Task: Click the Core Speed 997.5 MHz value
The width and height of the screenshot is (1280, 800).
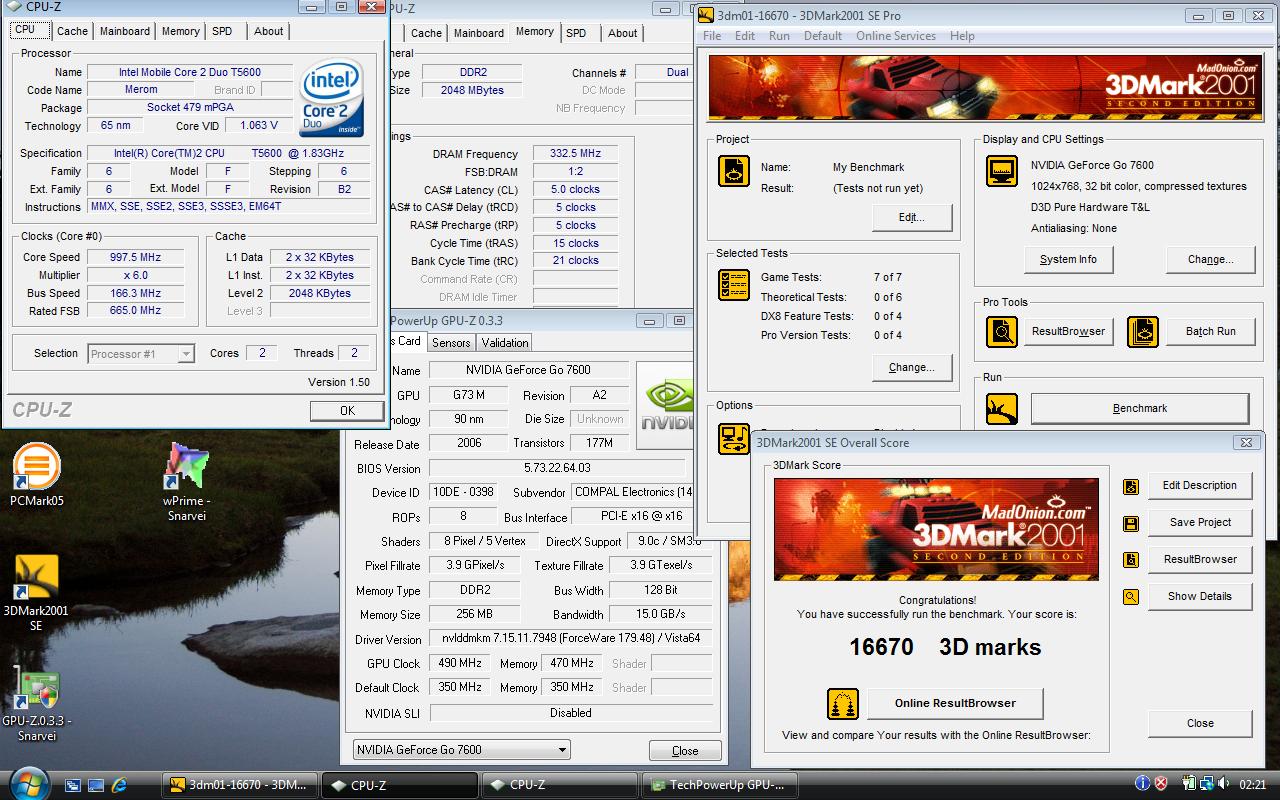Action: point(135,257)
